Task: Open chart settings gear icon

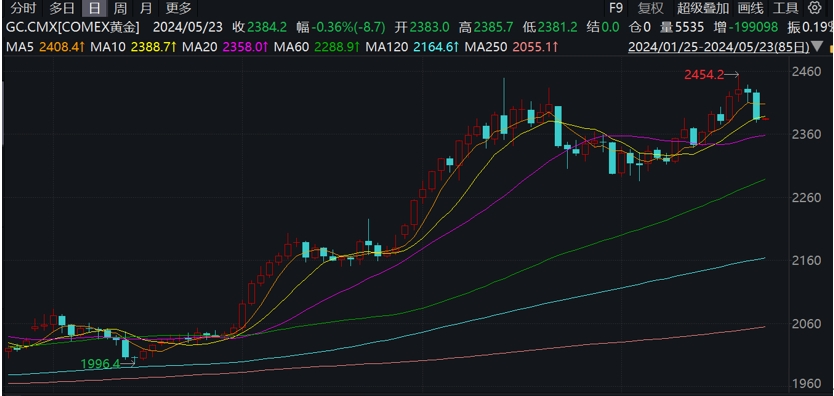Action: pos(814,7)
